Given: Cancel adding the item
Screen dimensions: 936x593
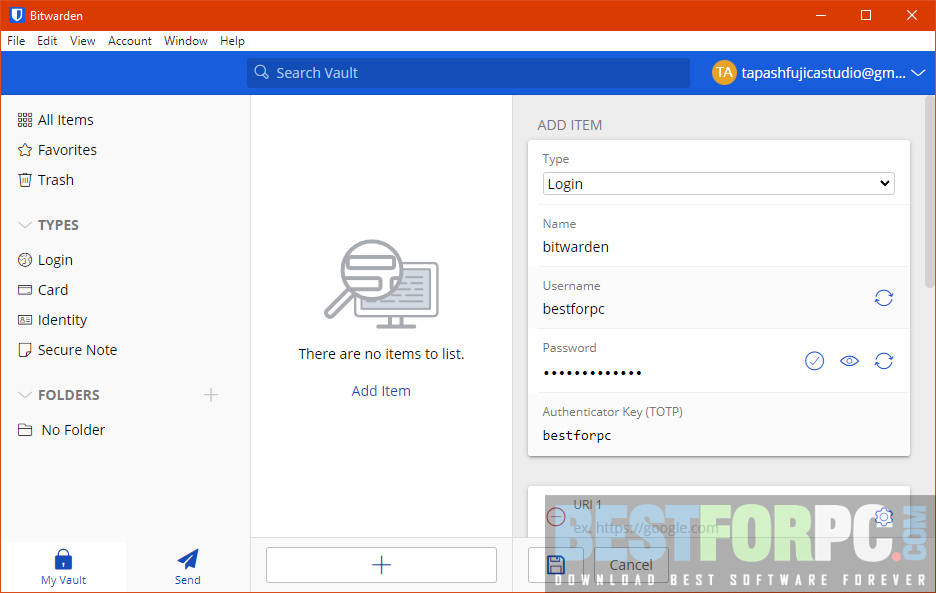Looking at the screenshot, I should pos(631,564).
